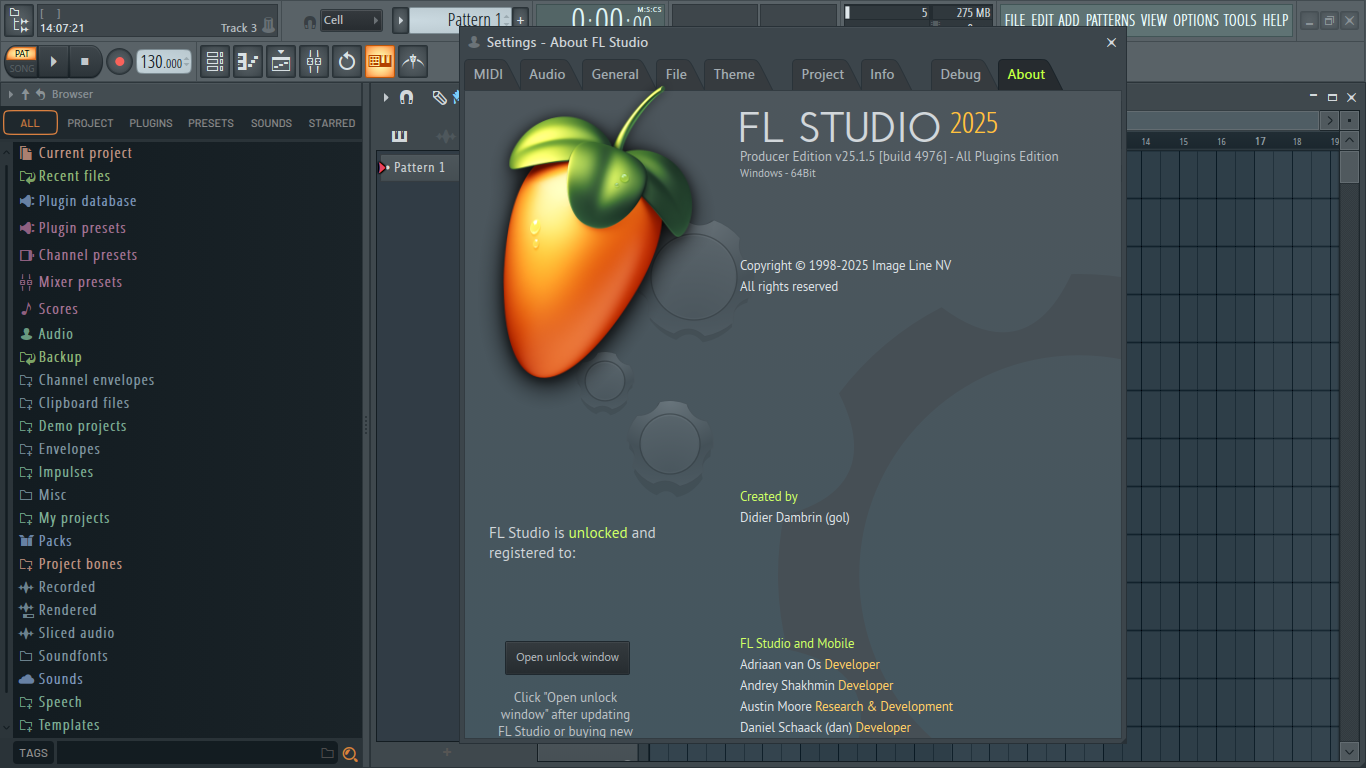Click the Pattern 1 selector
This screenshot has width=1366, height=768.
click(x=460, y=20)
